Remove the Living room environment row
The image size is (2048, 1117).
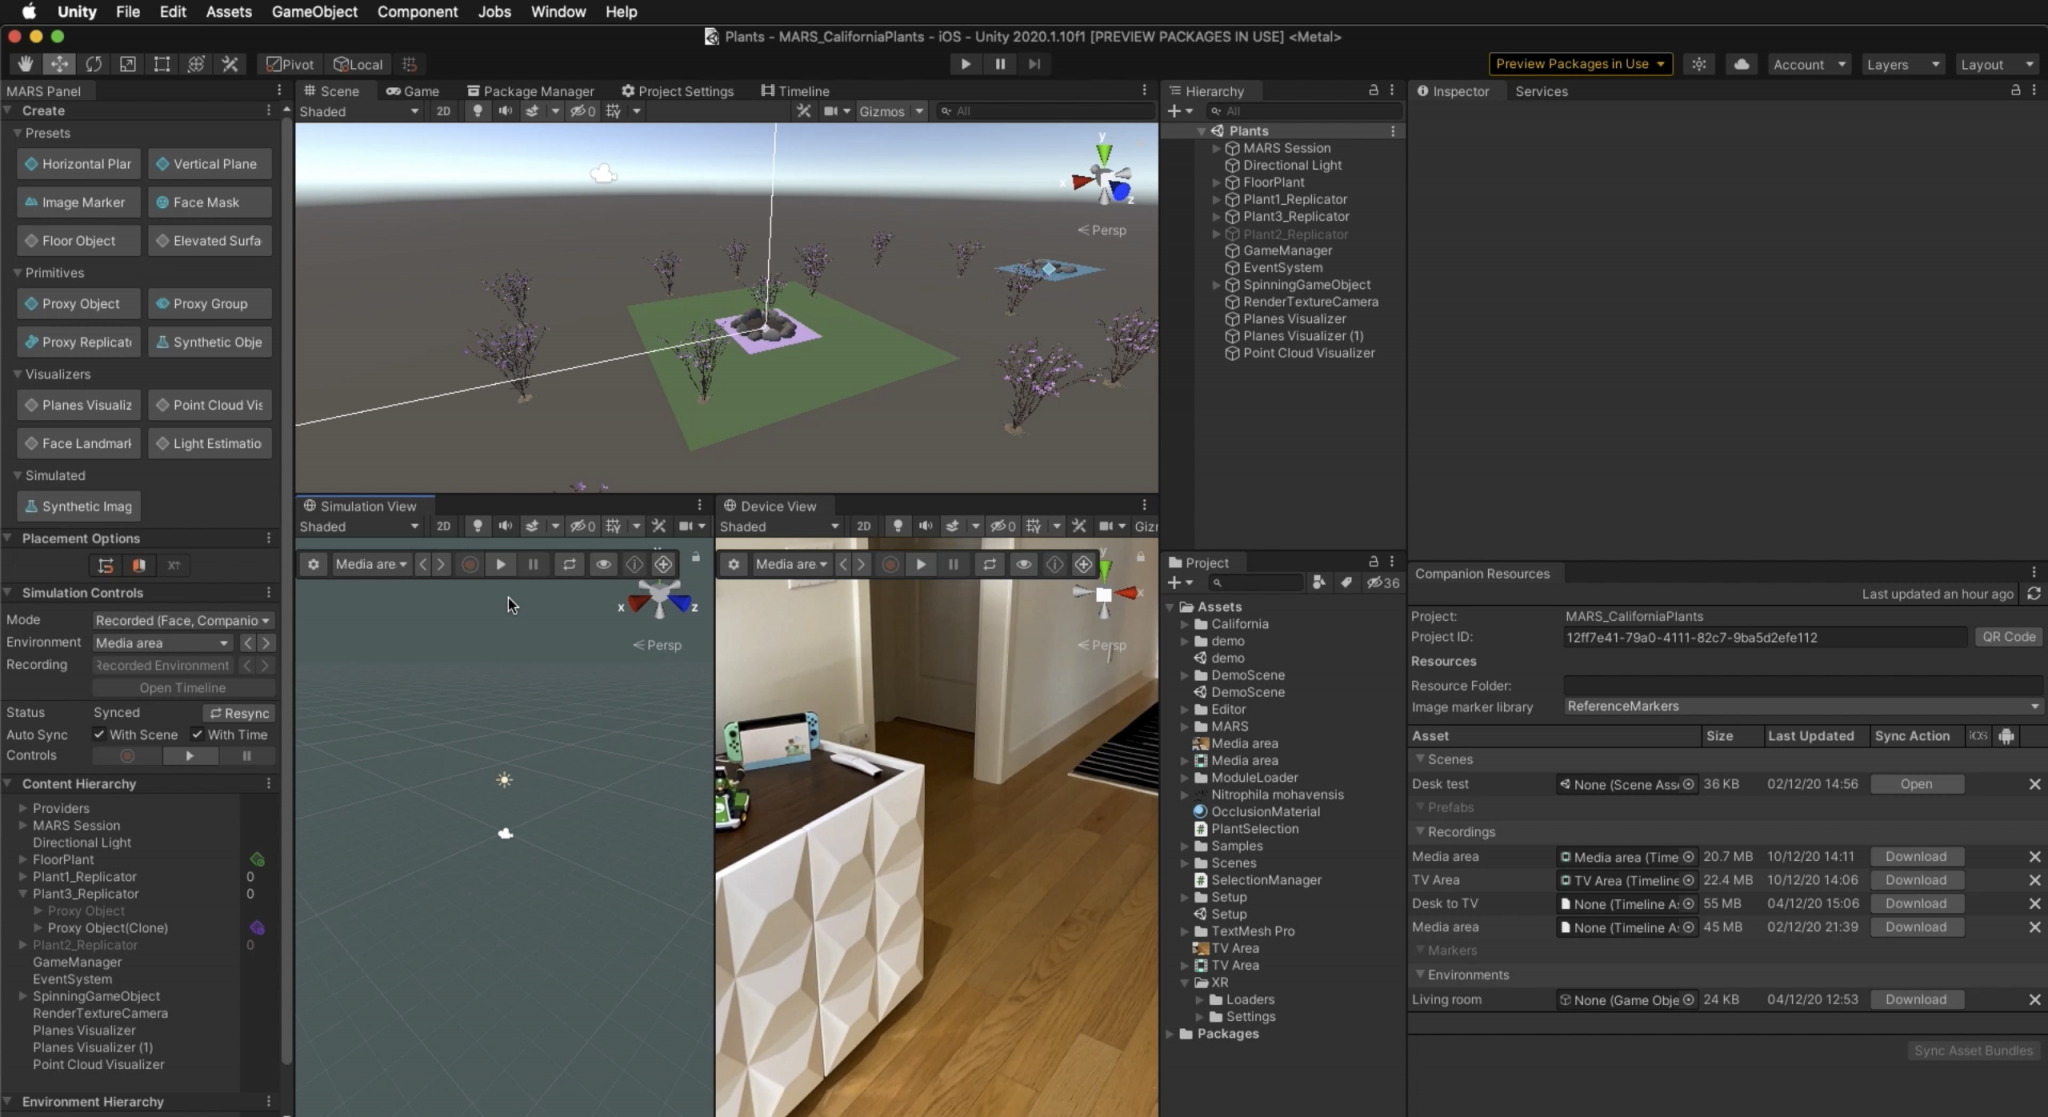[2034, 1000]
